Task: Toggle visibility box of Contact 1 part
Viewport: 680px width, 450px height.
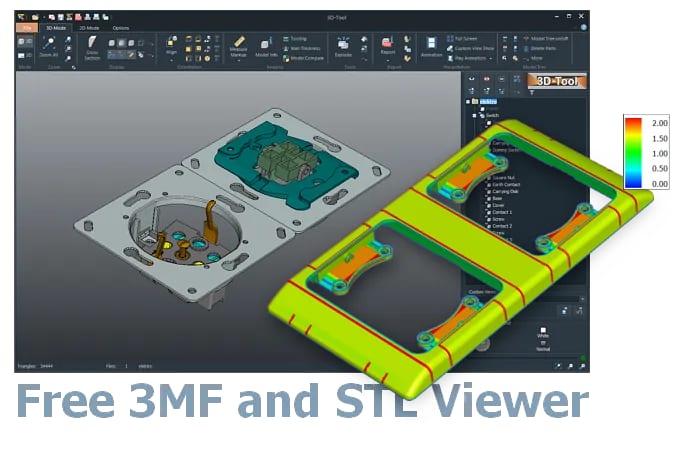Action: pyautogui.click(x=489, y=213)
